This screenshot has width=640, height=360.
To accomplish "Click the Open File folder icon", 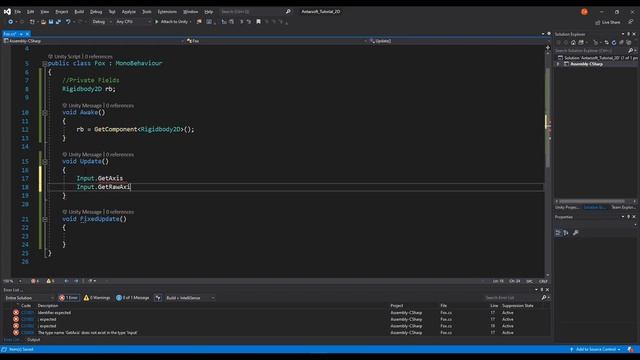I will pos(43,22).
